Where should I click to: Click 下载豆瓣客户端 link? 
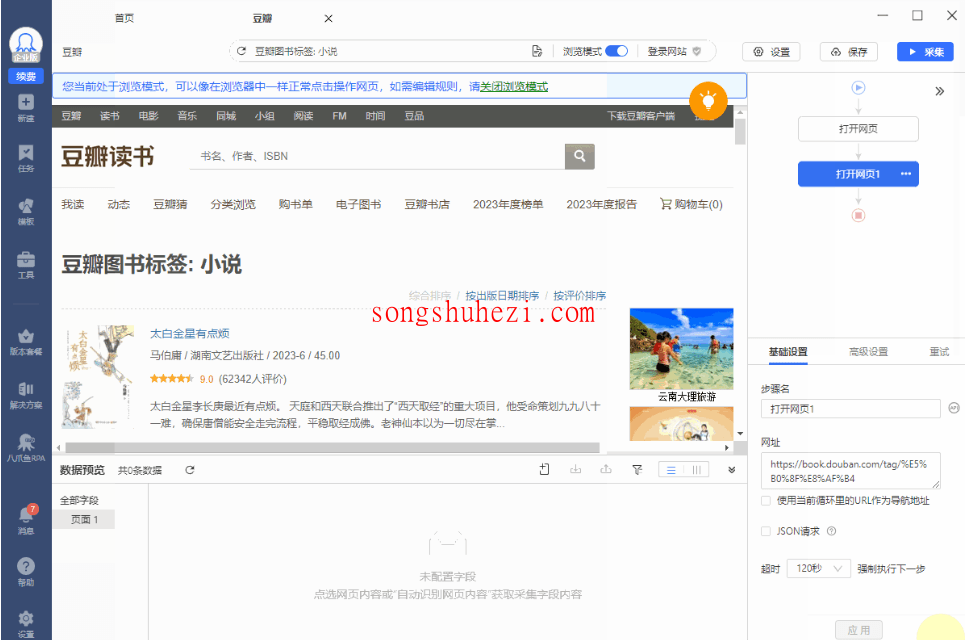(x=641, y=116)
